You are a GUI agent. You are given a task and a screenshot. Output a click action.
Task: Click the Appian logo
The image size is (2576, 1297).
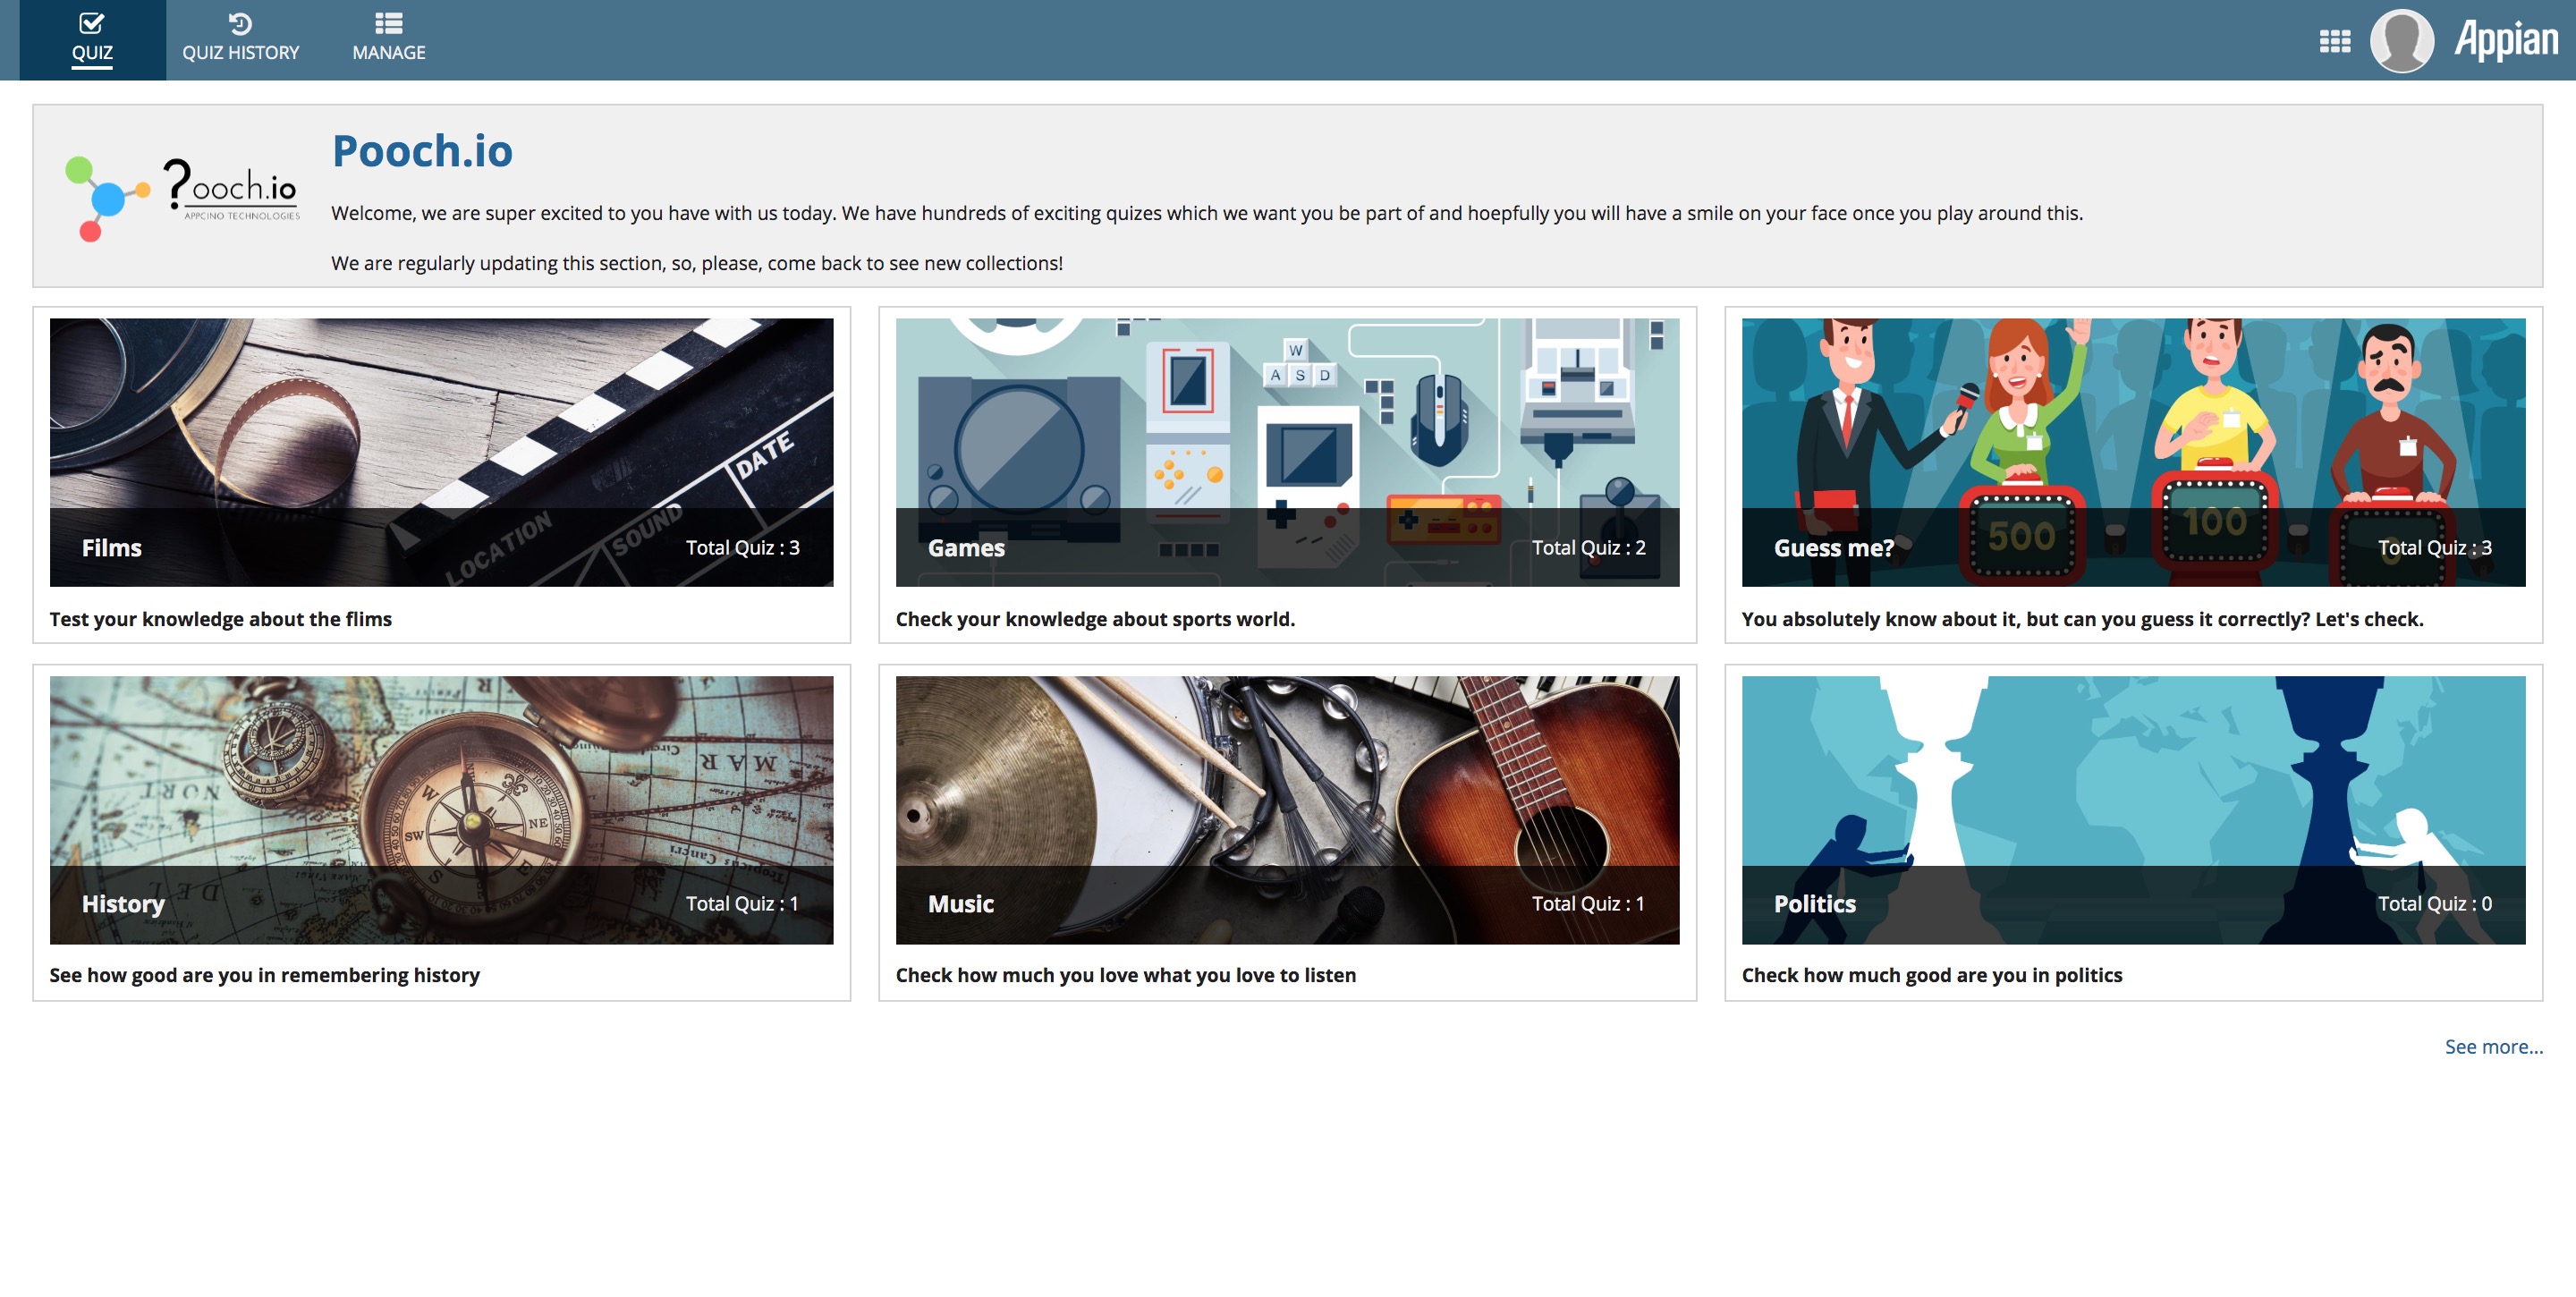pos(2505,41)
